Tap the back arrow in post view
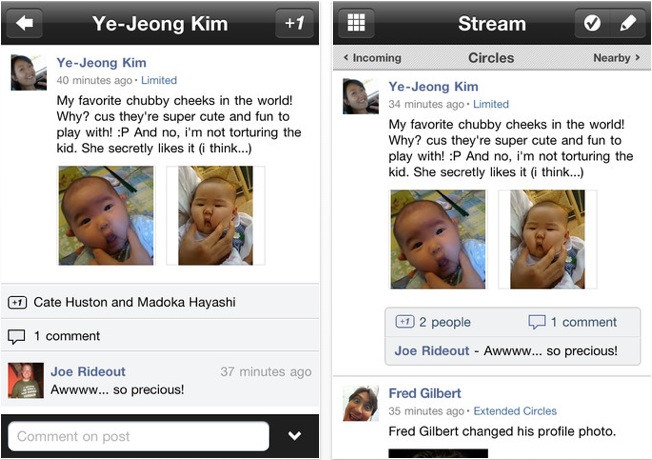This screenshot has width=652, height=460. [25, 23]
